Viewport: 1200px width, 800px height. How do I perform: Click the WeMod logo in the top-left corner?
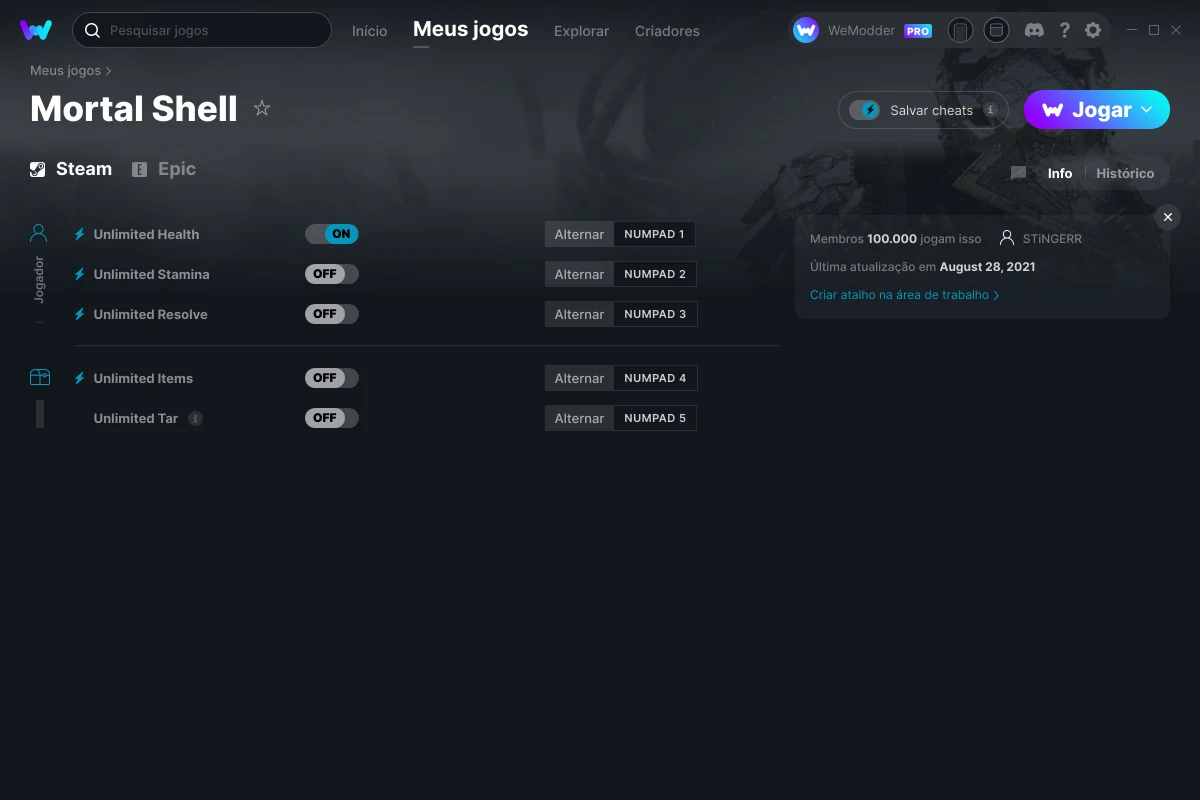point(36,30)
